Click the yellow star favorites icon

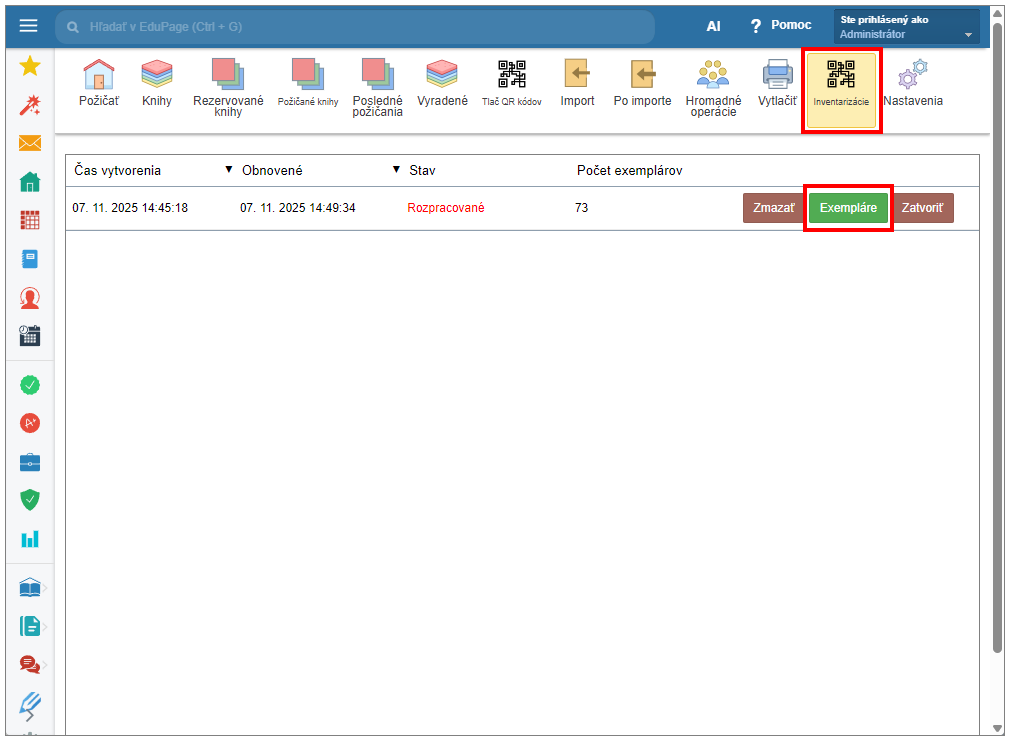[30, 66]
